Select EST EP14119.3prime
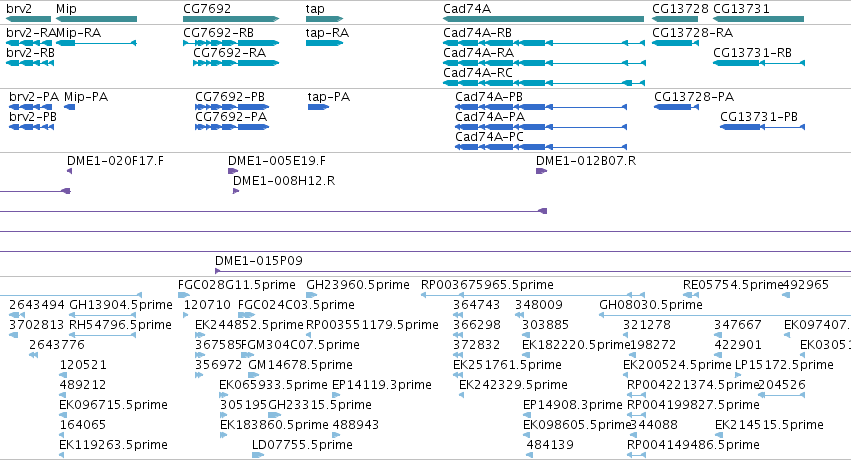The image size is (851, 460). pos(336,395)
